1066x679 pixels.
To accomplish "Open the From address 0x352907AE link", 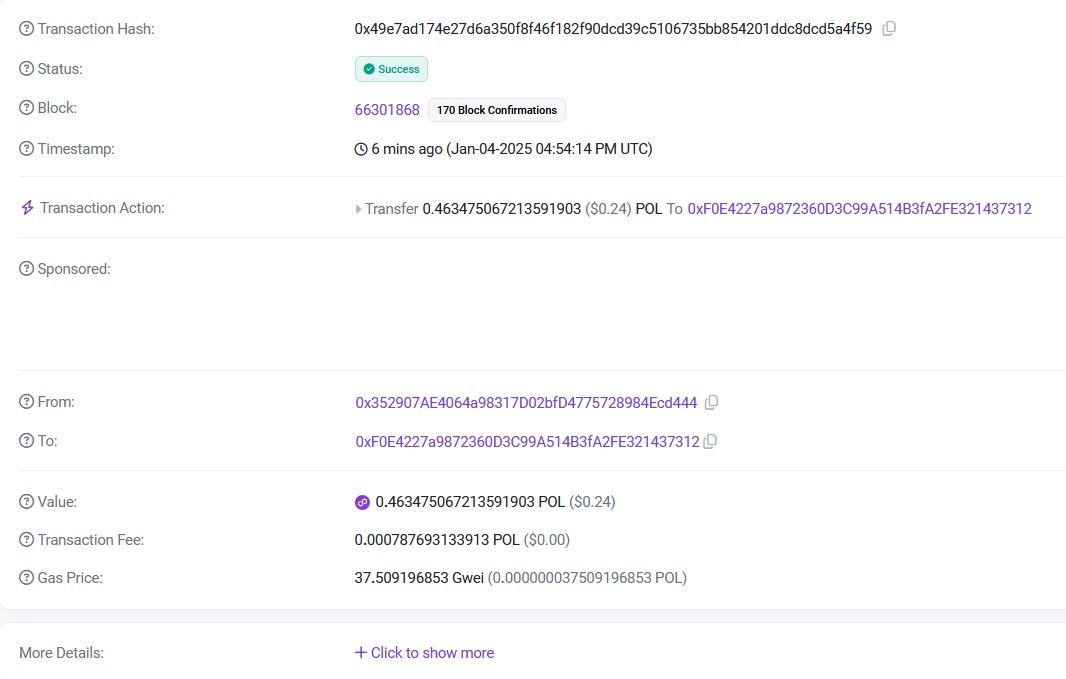I will [526, 403].
